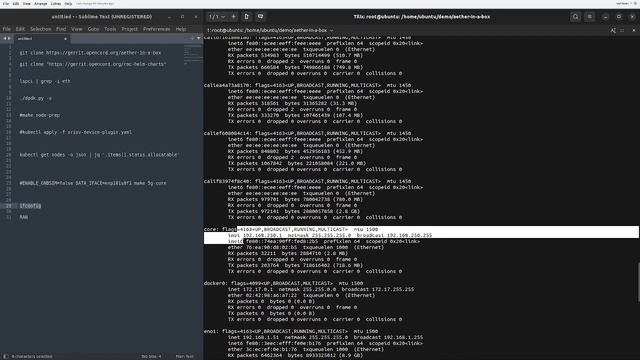The height and width of the screenshot is (360, 640).
Task: Minimize the Tilix window
Action: [605, 17]
